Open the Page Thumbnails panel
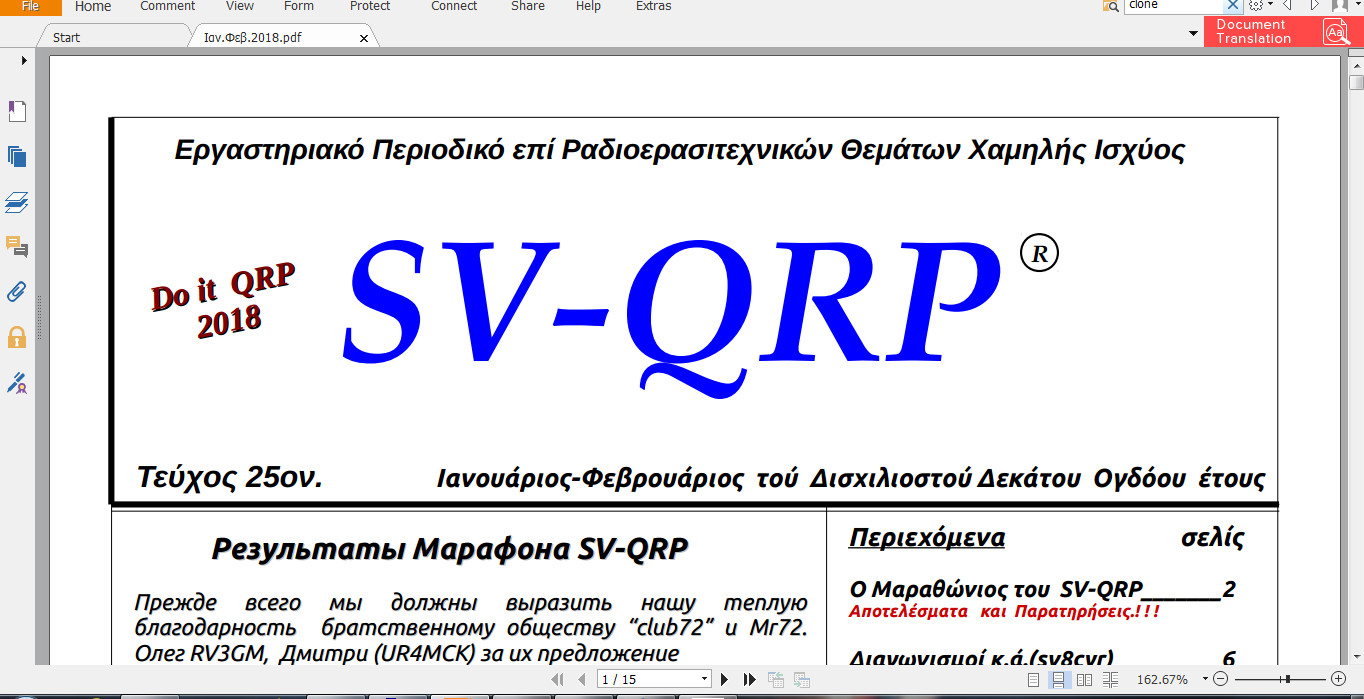This screenshot has width=1364, height=699. pyautogui.click(x=17, y=157)
